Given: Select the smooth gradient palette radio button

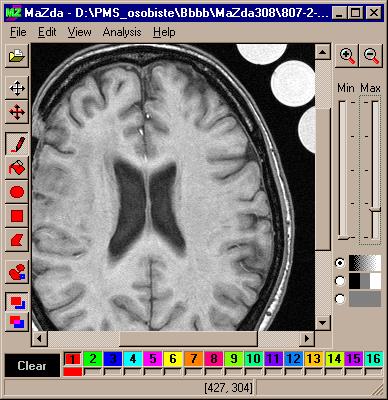Looking at the screenshot, I should (x=340, y=263).
